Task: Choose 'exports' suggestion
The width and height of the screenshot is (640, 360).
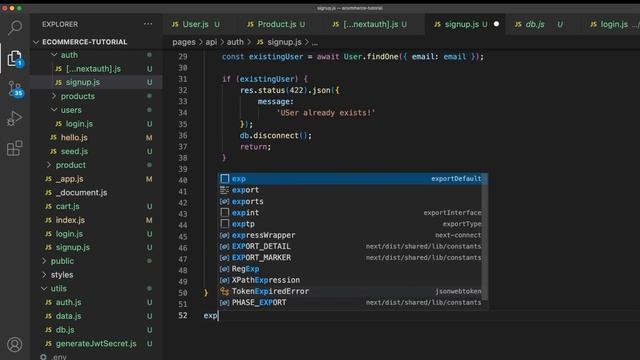Action: [350, 201]
